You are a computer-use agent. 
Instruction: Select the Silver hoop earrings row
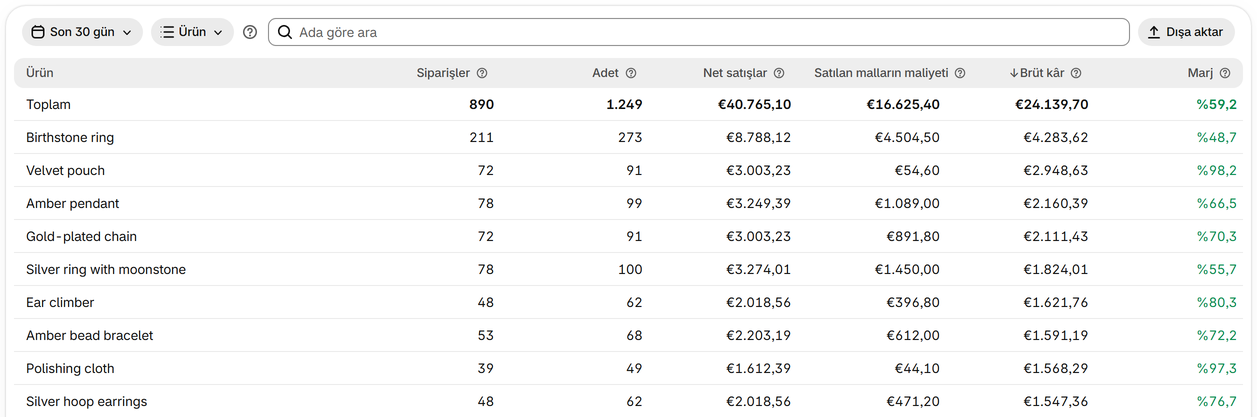point(628,401)
